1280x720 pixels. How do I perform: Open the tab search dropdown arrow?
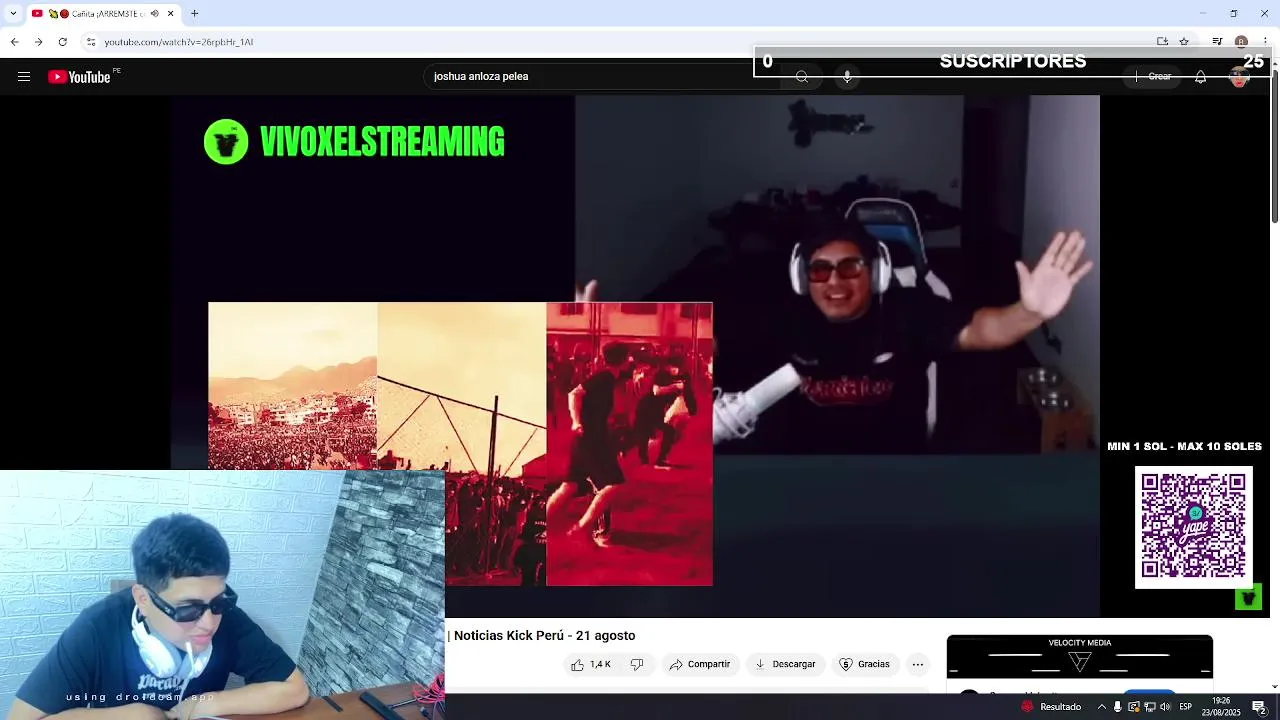tap(12, 13)
